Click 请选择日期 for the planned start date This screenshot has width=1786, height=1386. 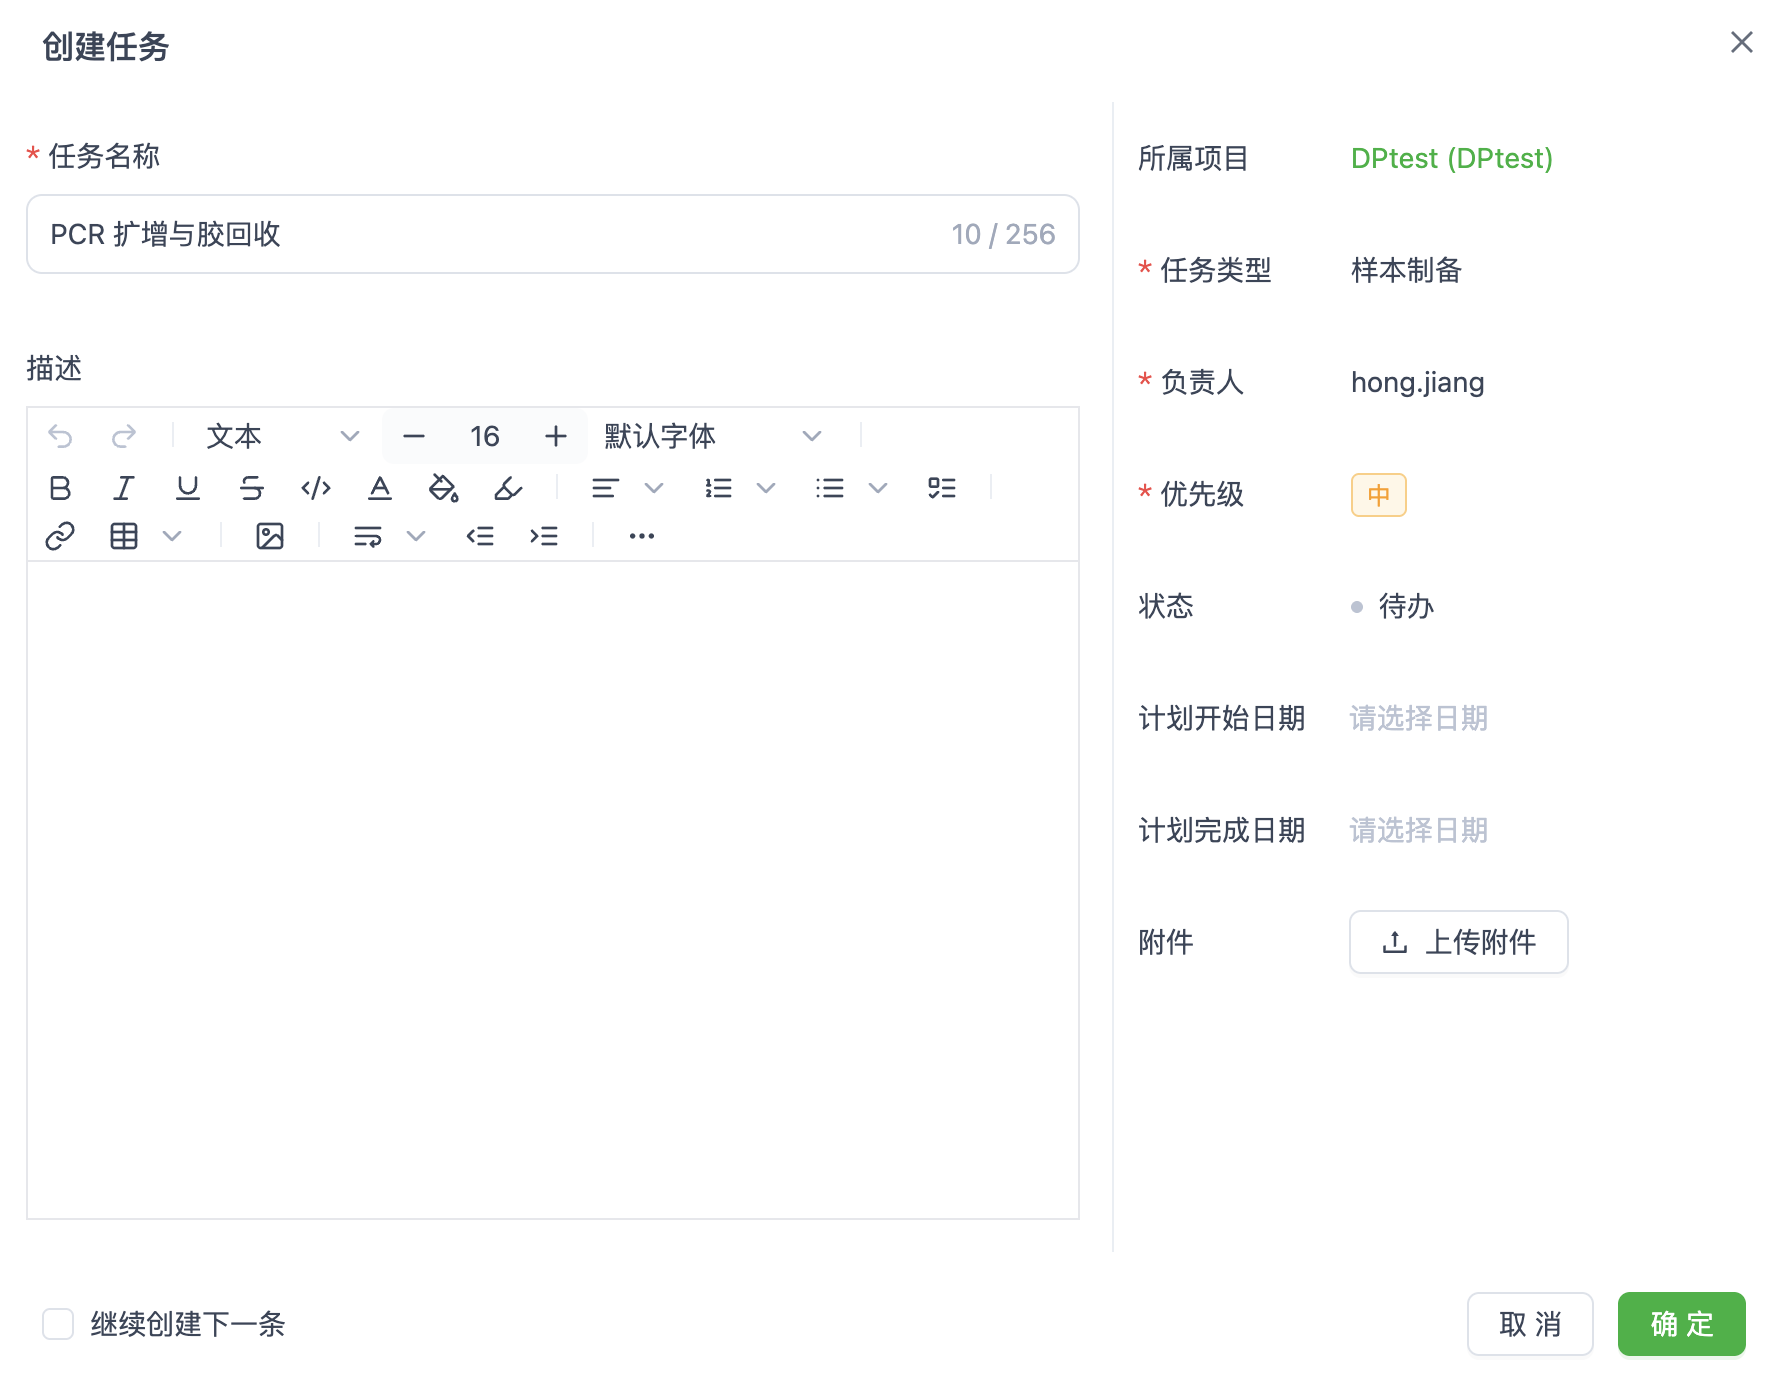pos(1417,718)
